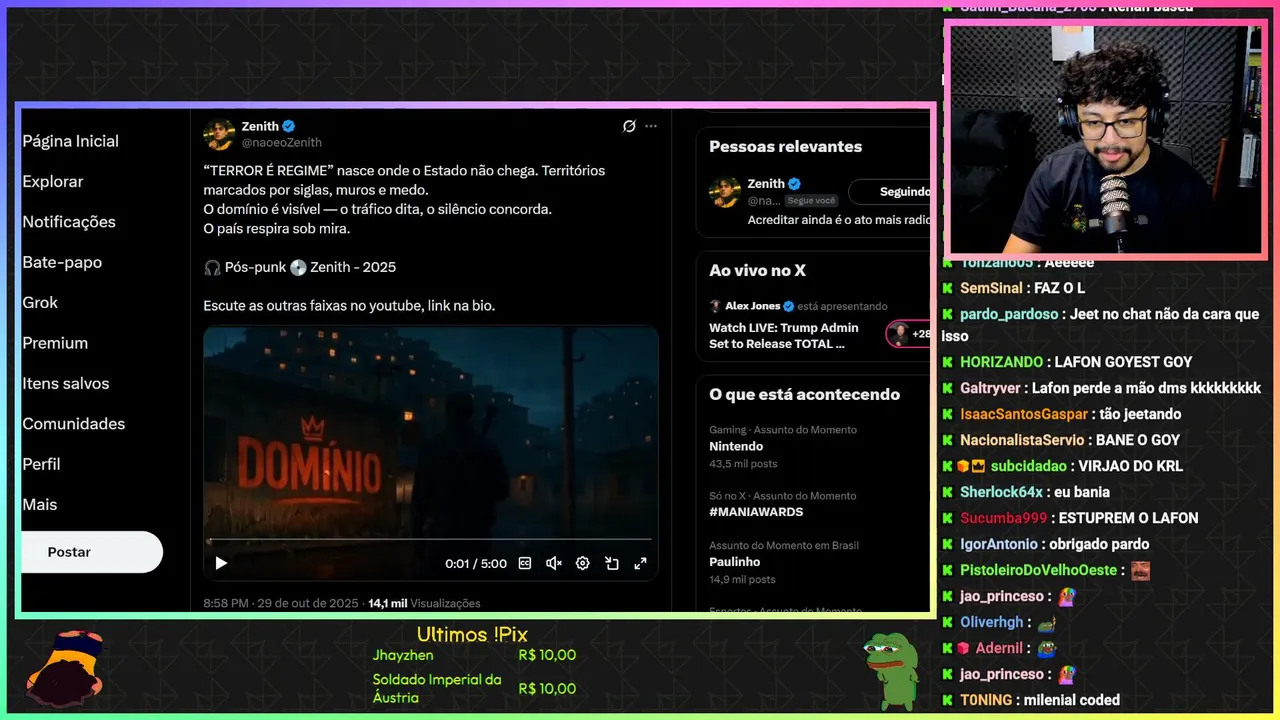Viewport: 1280px width, 720px height.
Task: Click chat user PistoleiroDoVelhoOeste
Action: coord(1038,570)
